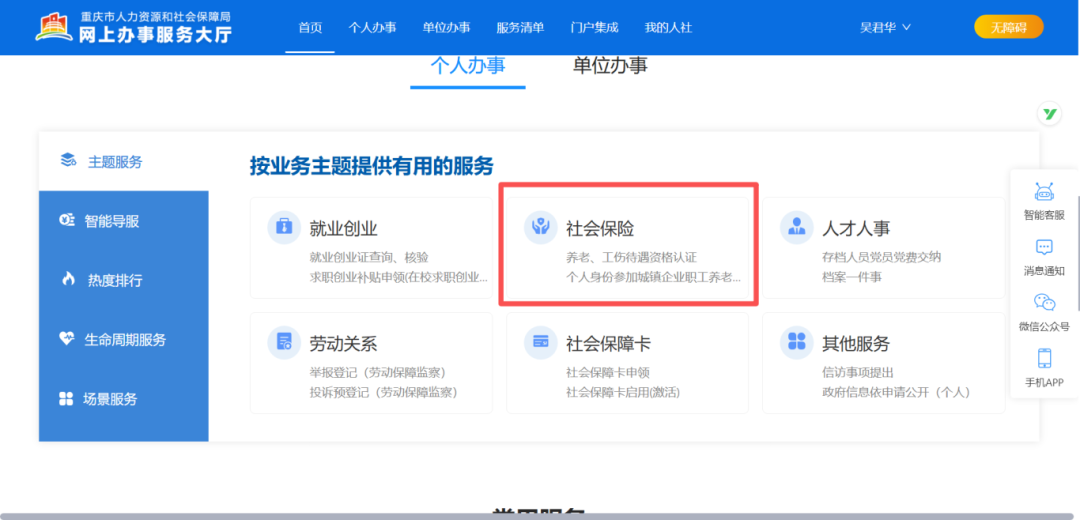Select the 人才人事 person icon
The height and width of the screenshot is (520, 1080).
click(796, 227)
